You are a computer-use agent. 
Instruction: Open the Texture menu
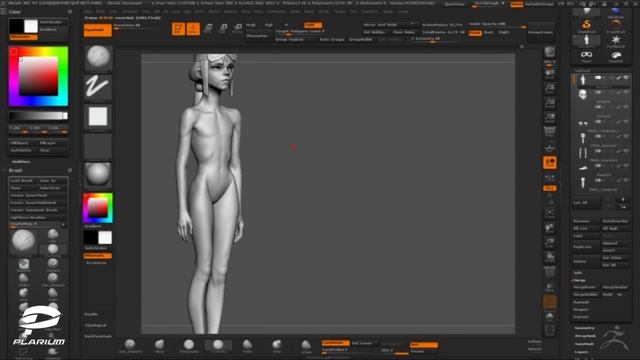point(340,11)
